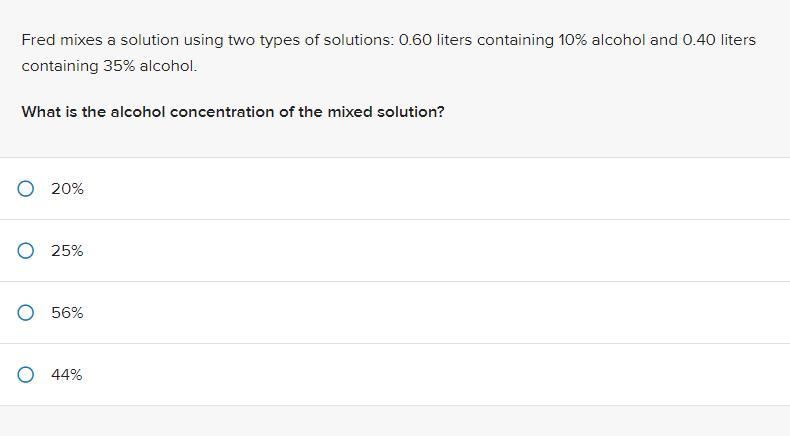
Task: Click the gray area below the 44% option
Action: pyautogui.click(x=400, y=421)
